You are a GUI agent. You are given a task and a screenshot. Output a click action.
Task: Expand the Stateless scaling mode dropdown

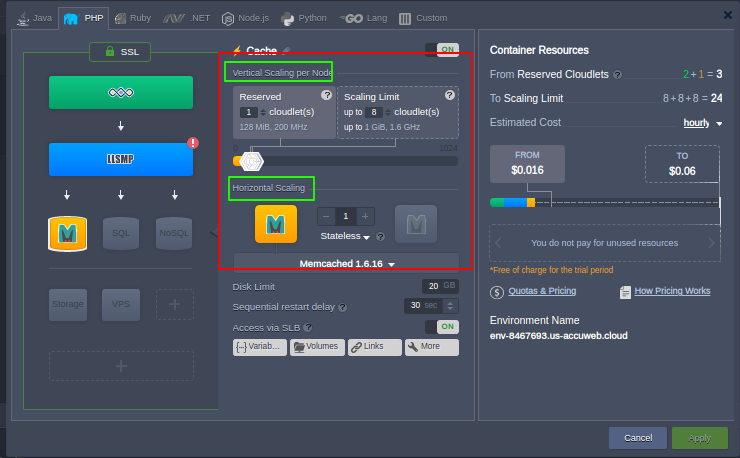(x=345, y=237)
